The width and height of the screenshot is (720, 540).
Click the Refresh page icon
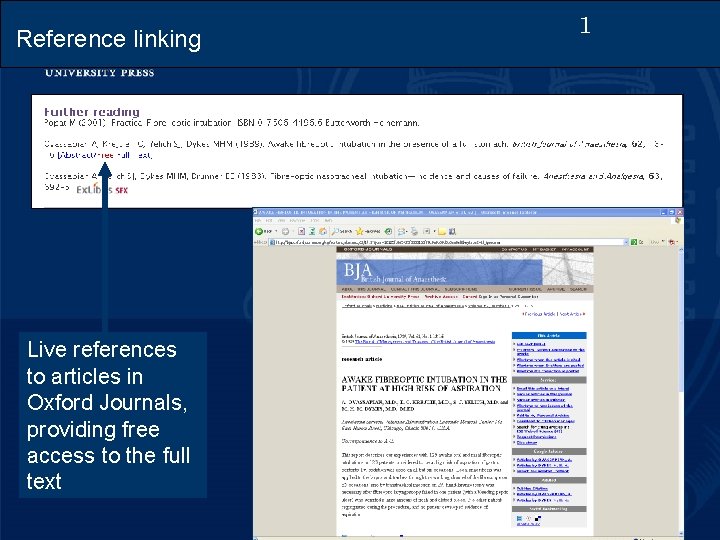(x=312, y=231)
